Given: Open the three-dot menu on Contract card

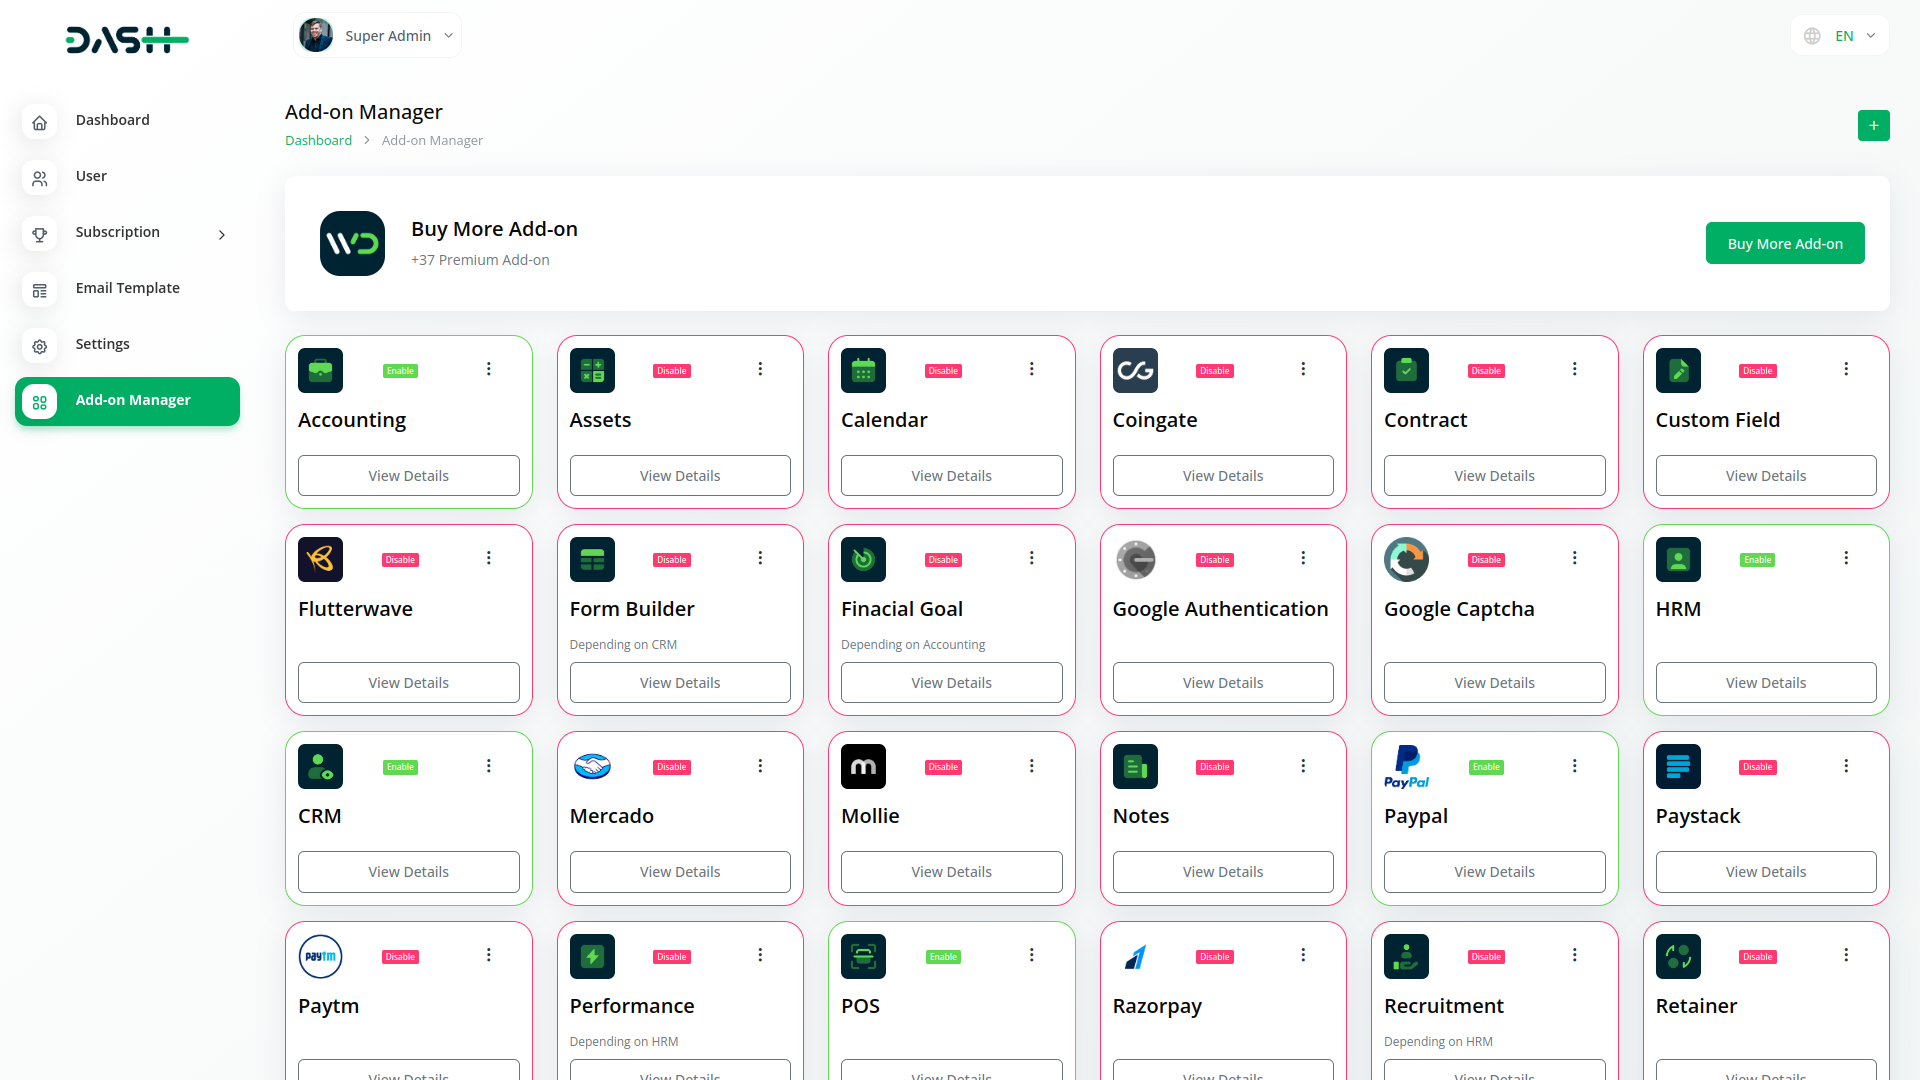Looking at the screenshot, I should (1574, 369).
